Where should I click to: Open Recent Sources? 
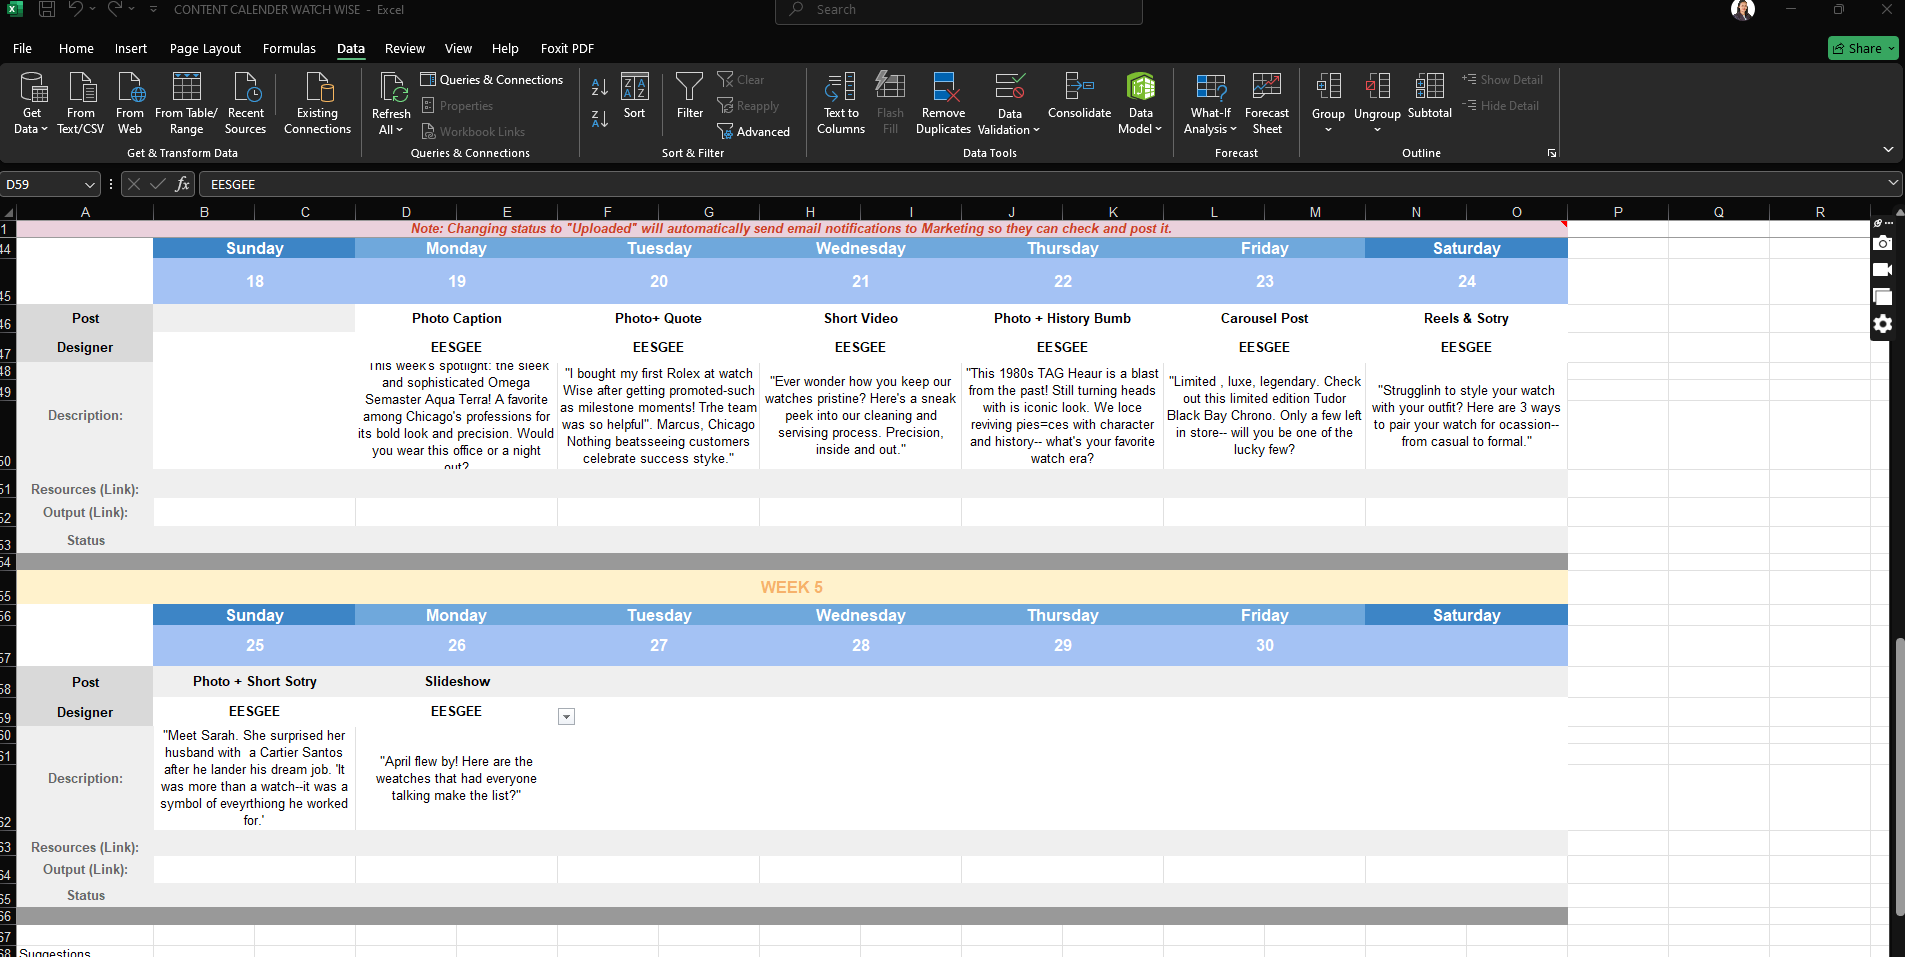[246, 103]
